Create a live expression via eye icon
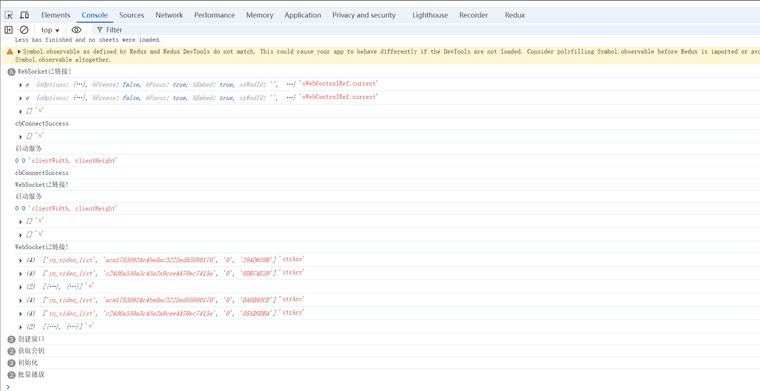The height and width of the screenshot is (391, 760). [x=77, y=30]
